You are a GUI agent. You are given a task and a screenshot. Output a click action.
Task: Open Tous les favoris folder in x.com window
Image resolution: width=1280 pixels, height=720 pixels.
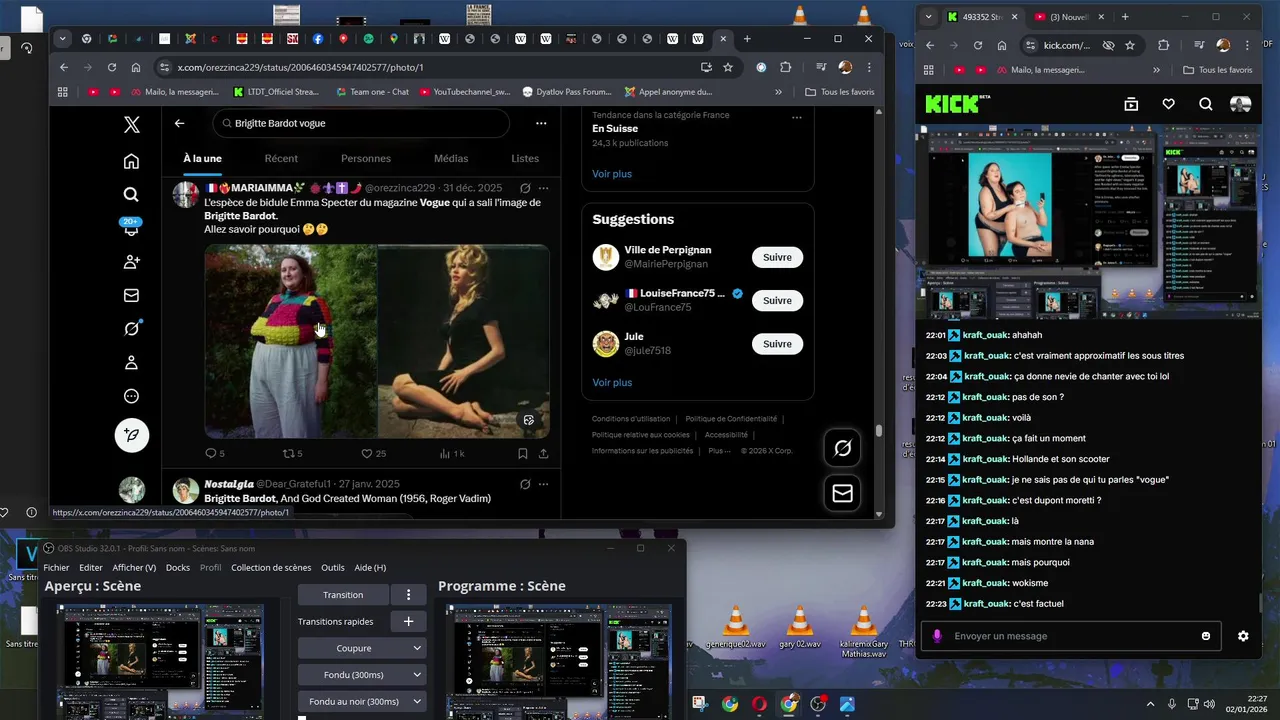(x=840, y=92)
